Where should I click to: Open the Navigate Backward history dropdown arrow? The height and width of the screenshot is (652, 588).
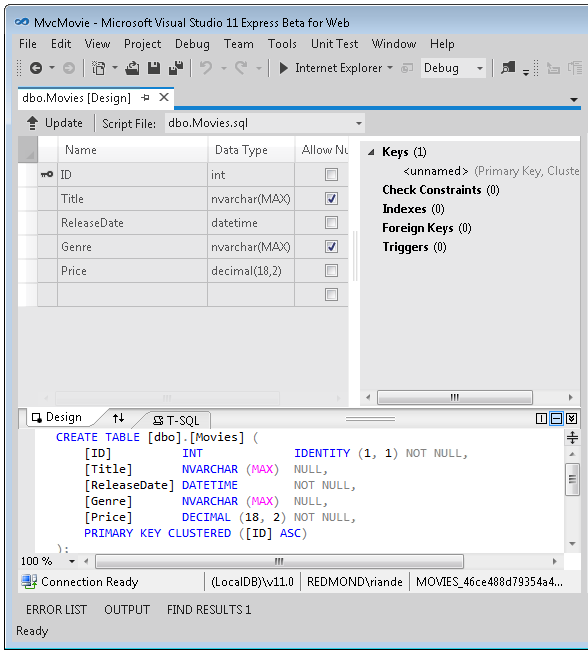[x=52, y=67]
